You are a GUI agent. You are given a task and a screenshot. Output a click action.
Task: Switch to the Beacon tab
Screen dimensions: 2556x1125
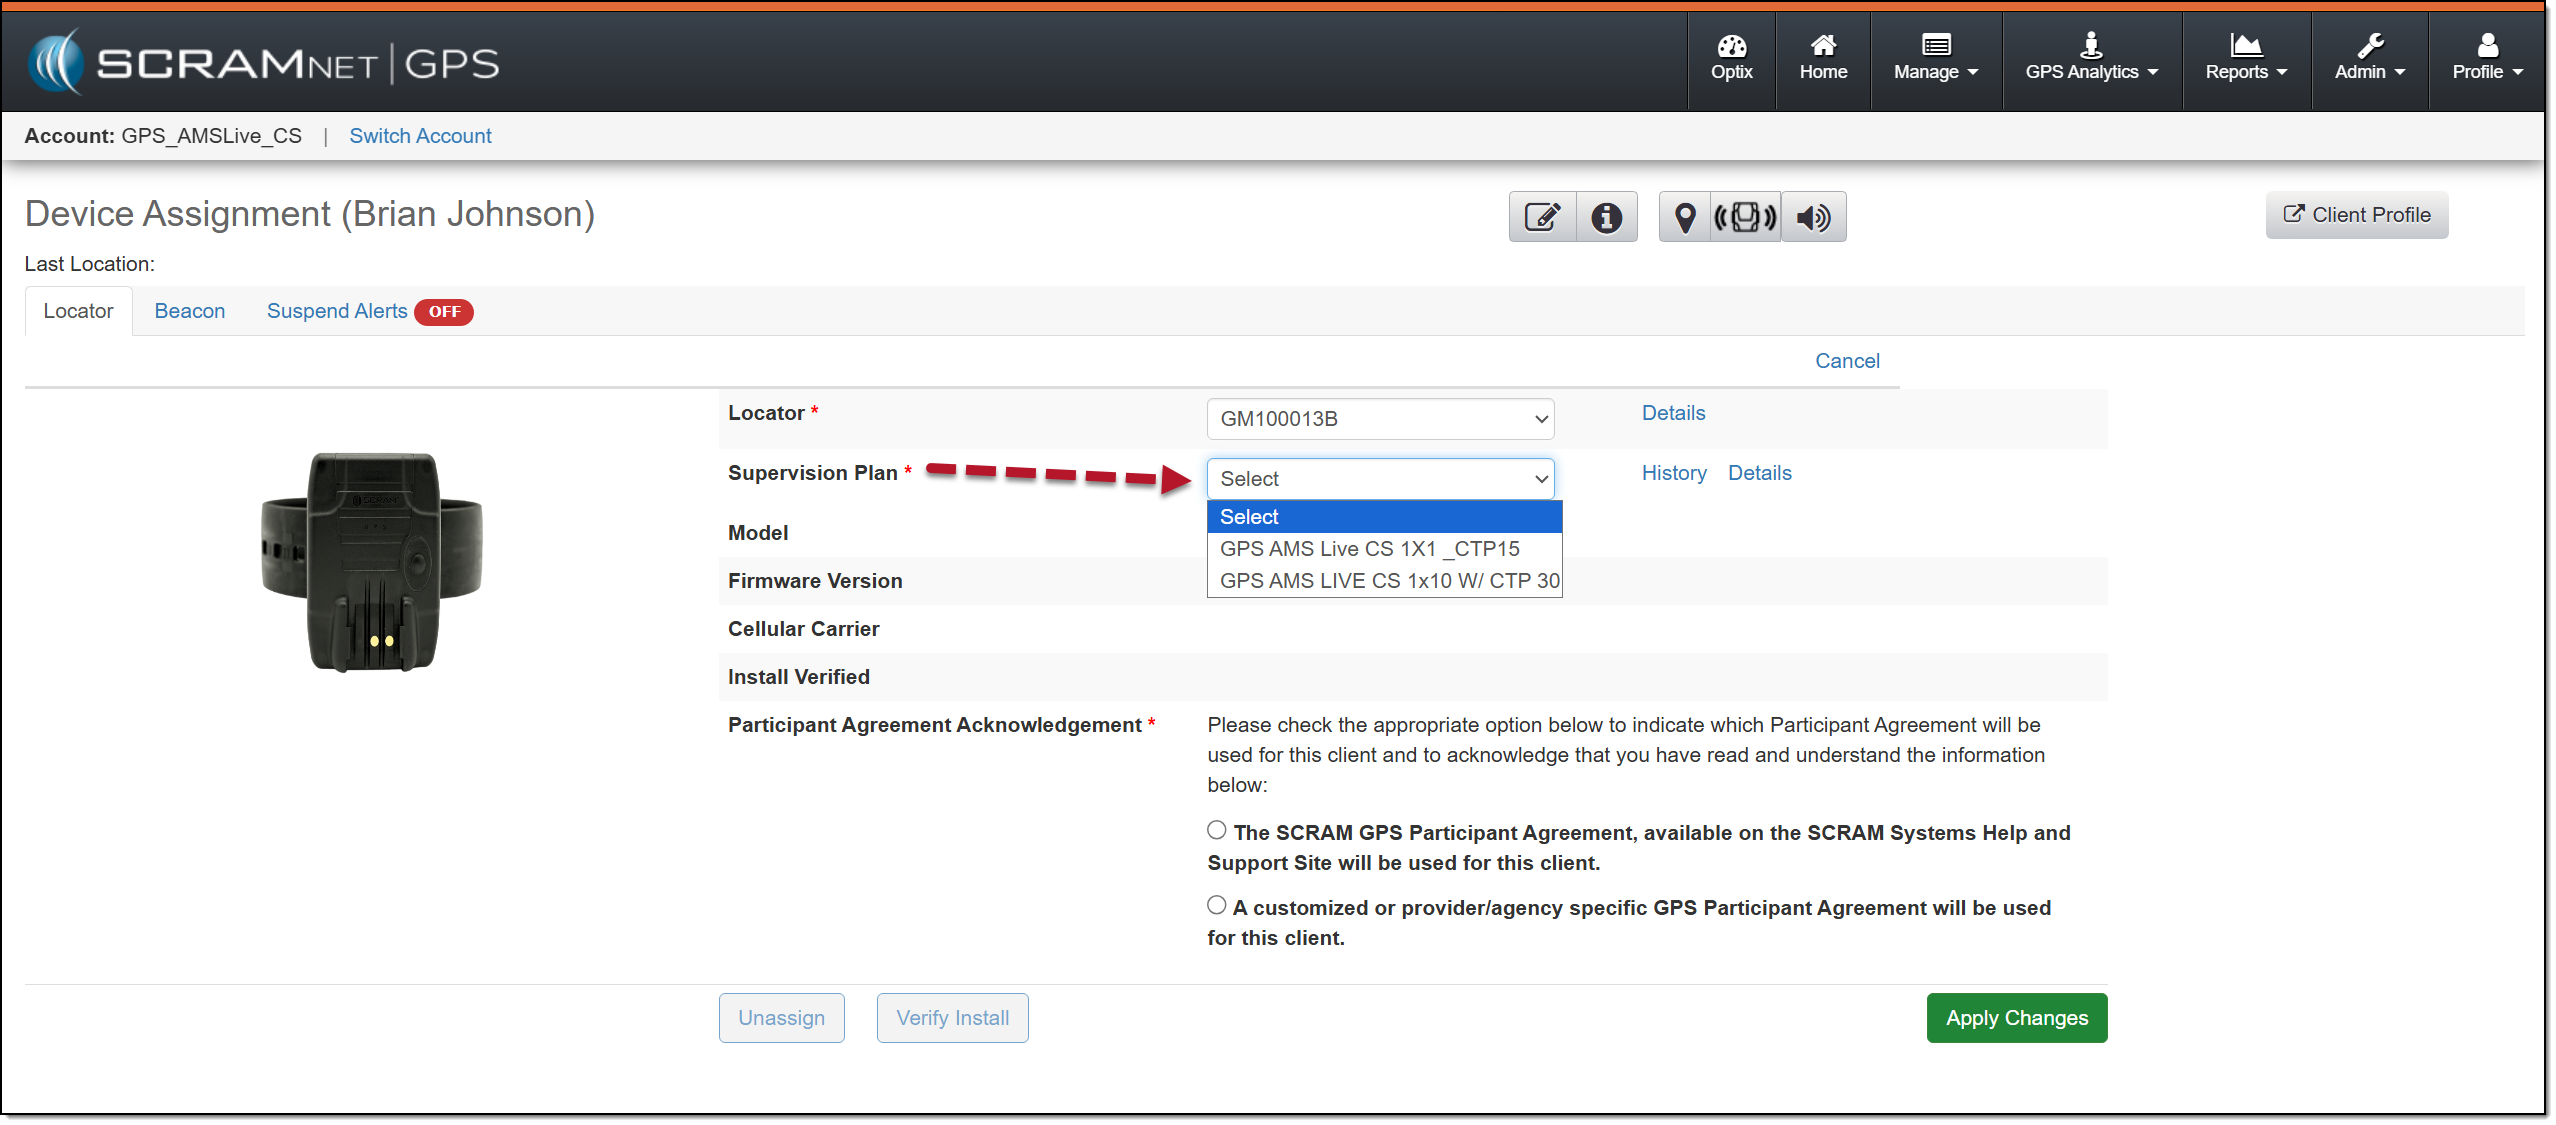[x=190, y=311]
